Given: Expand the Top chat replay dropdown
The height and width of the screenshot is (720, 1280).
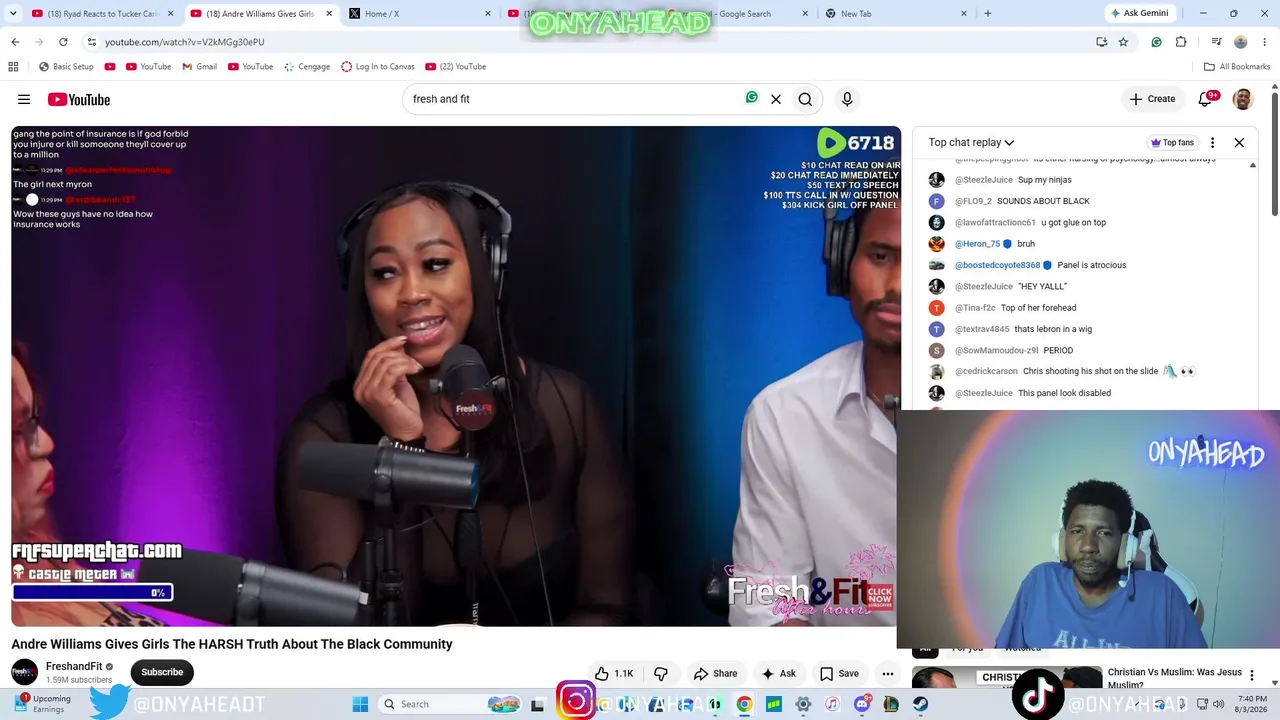Looking at the screenshot, I should pos(971,143).
